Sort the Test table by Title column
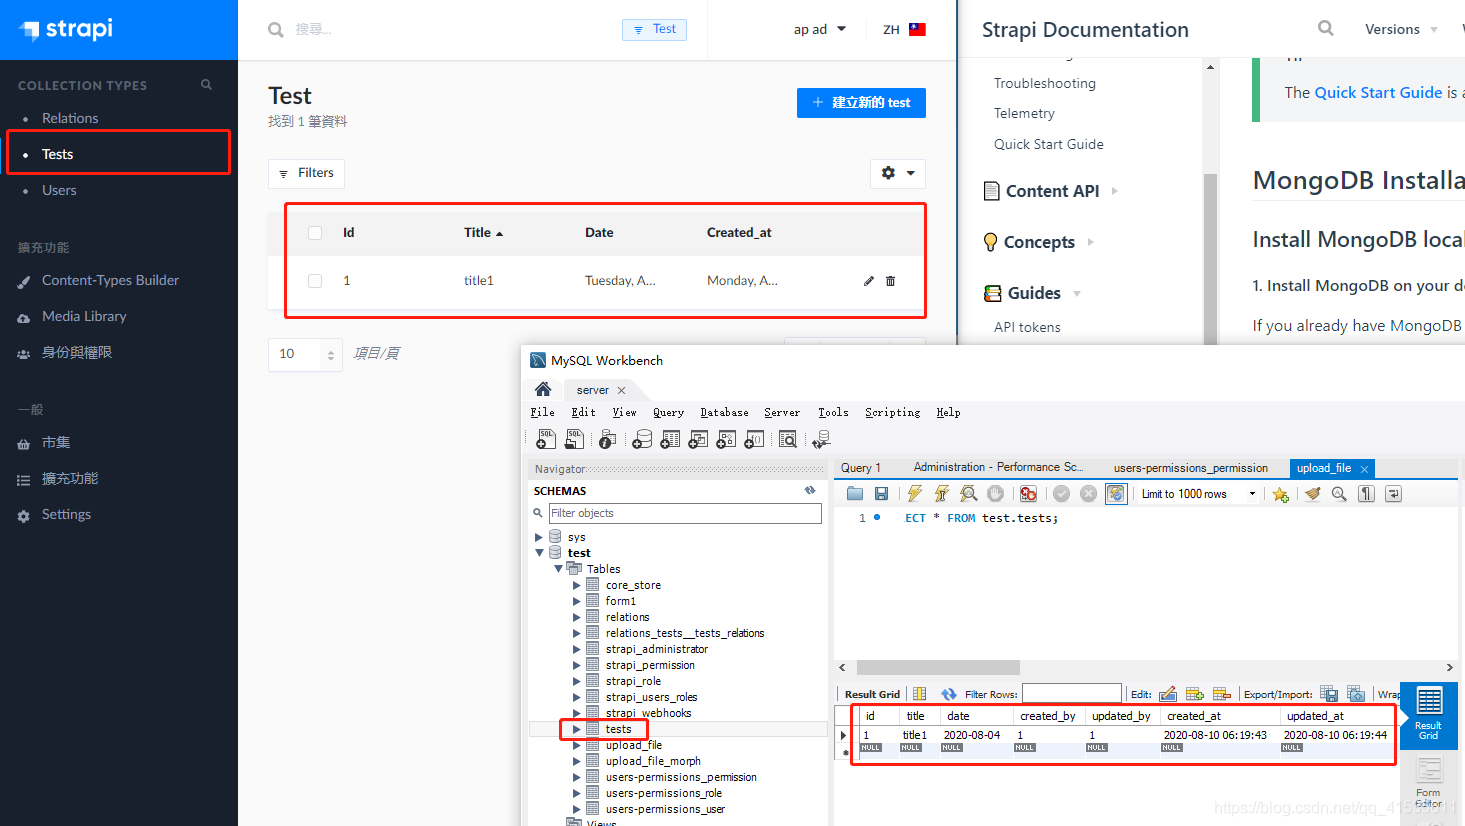1465x826 pixels. point(483,233)
